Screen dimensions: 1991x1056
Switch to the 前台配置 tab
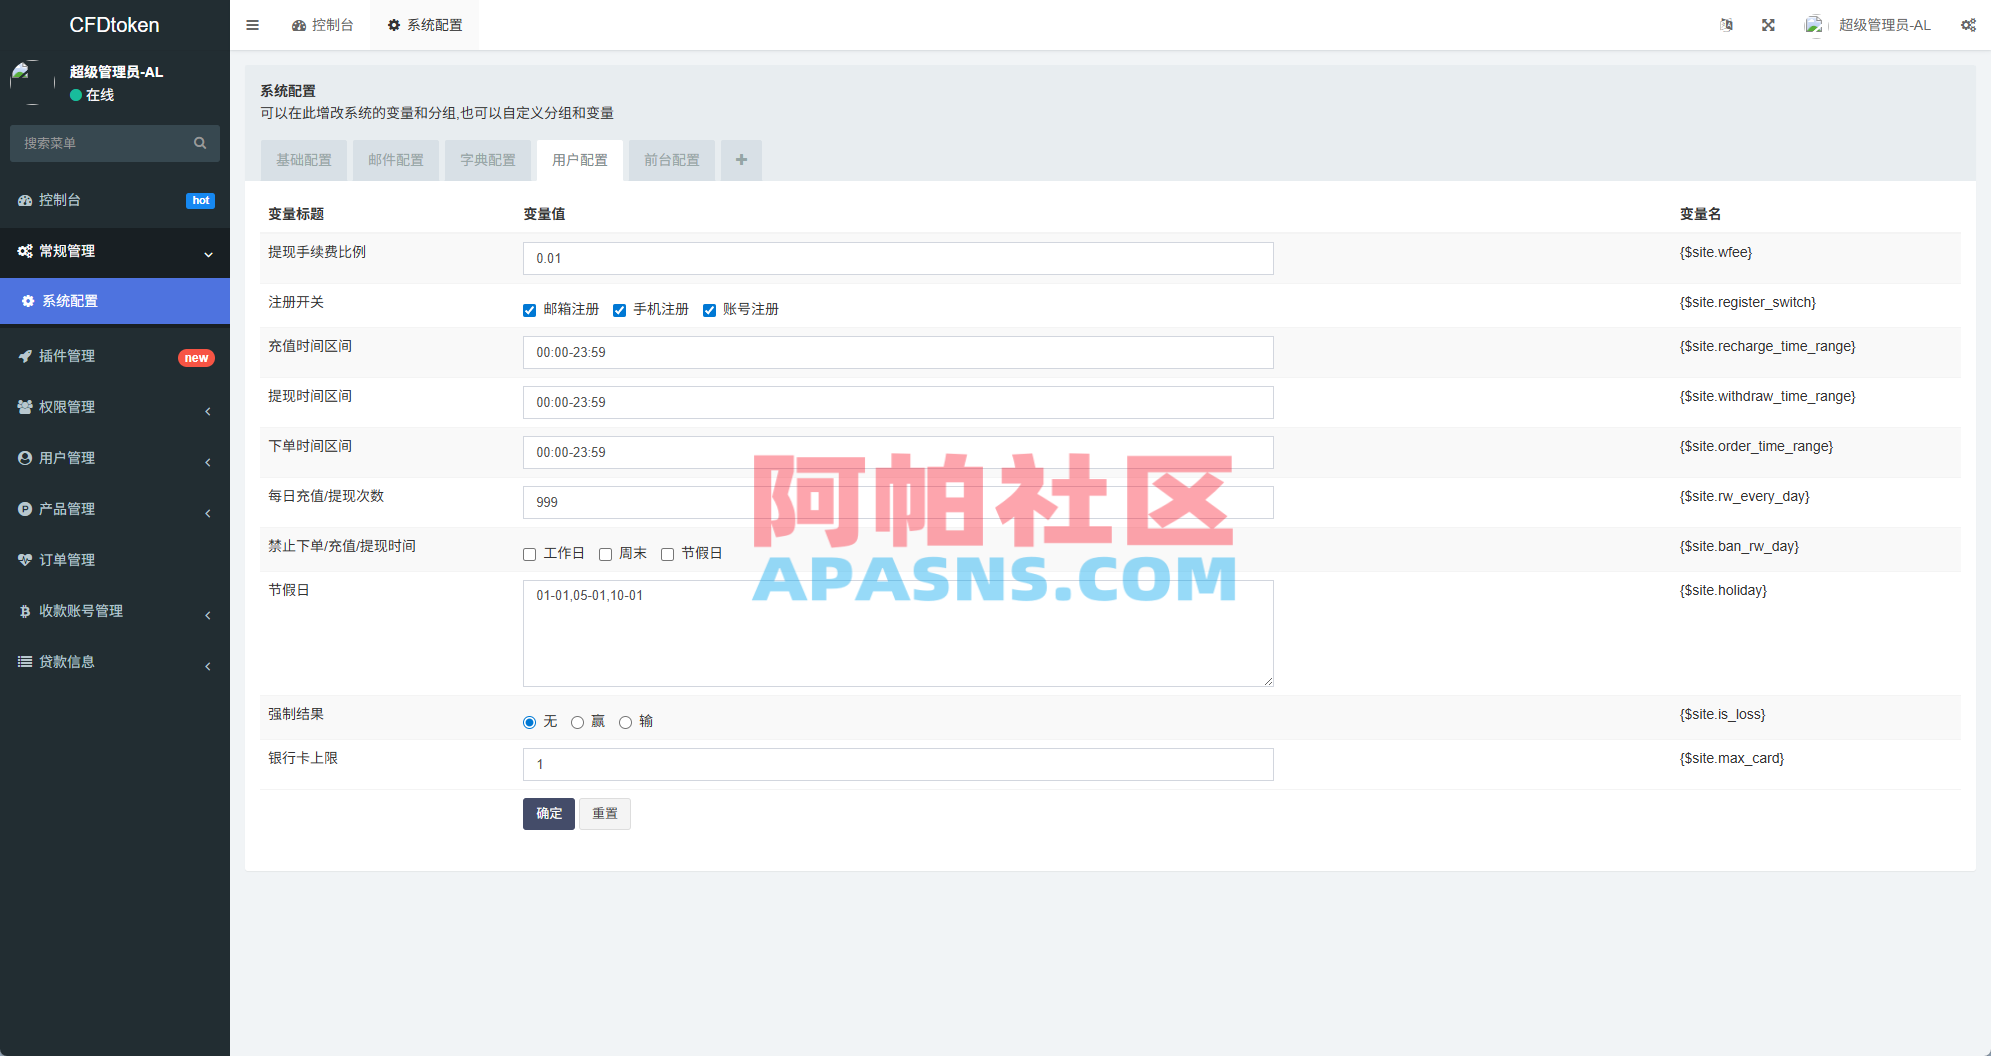672,160
